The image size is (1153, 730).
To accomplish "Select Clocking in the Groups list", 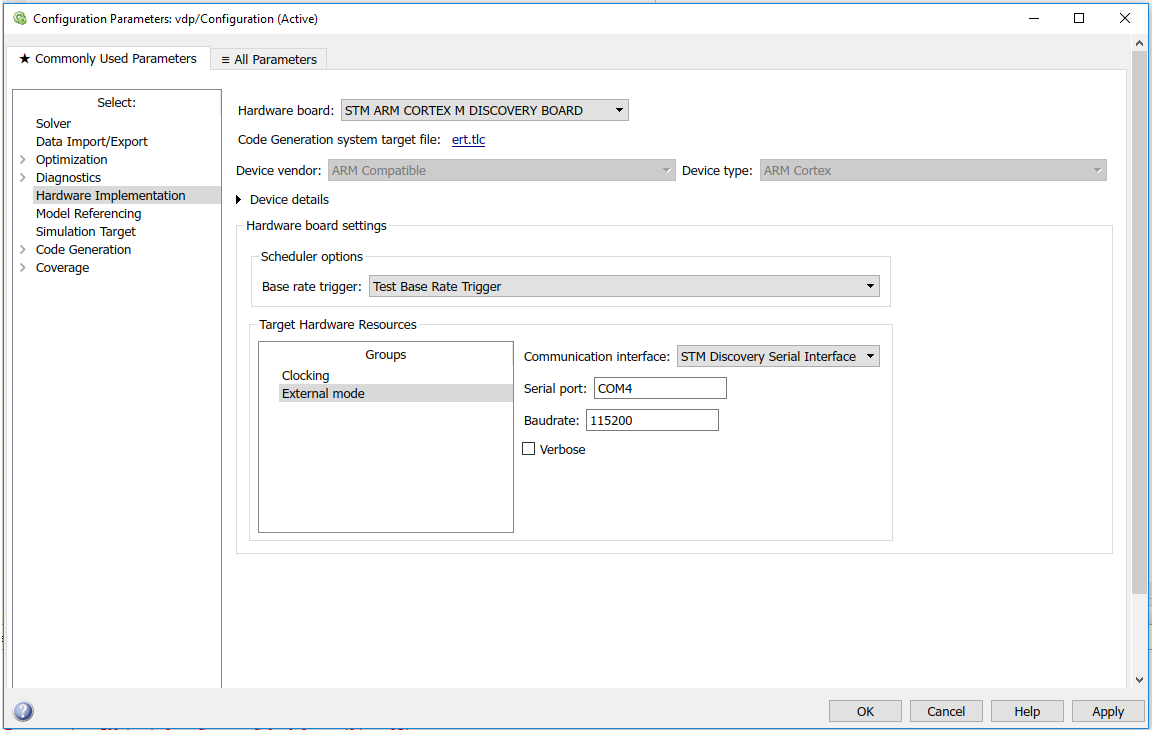I will click(305, 376).
